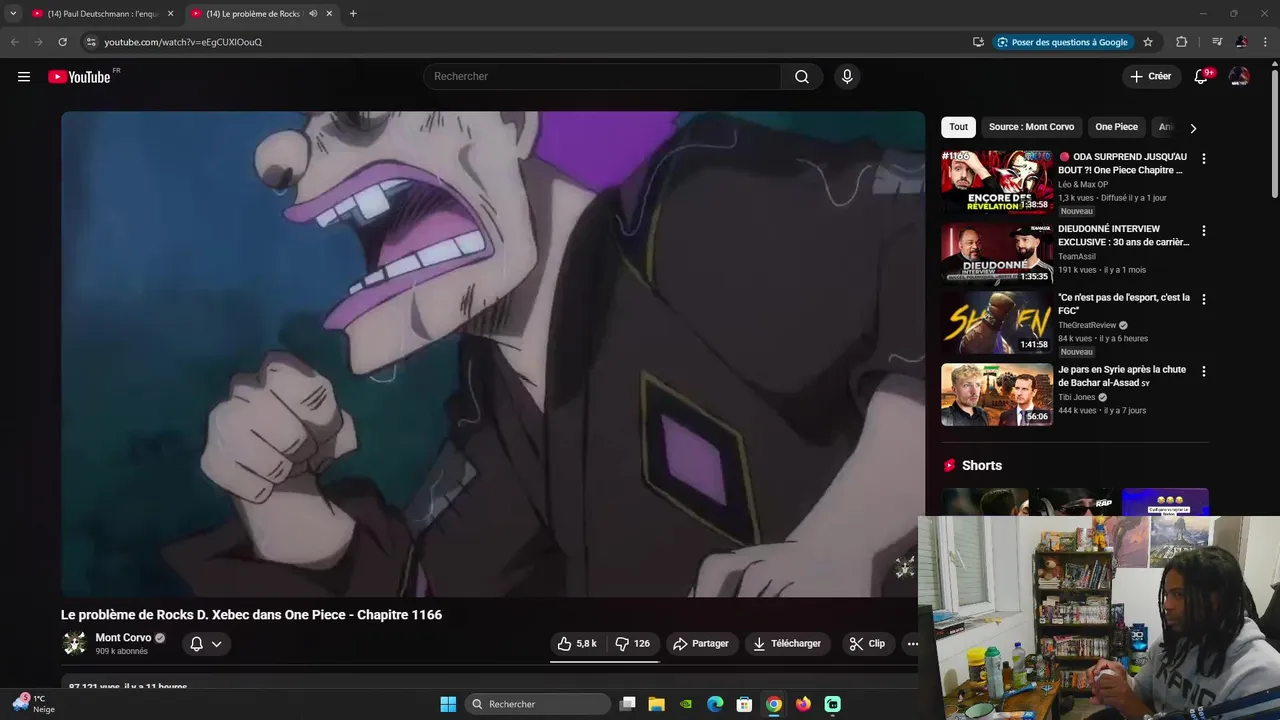Click the Créer button
This screenshot has width=1280, height=720.
click(x=1150, y=77)
